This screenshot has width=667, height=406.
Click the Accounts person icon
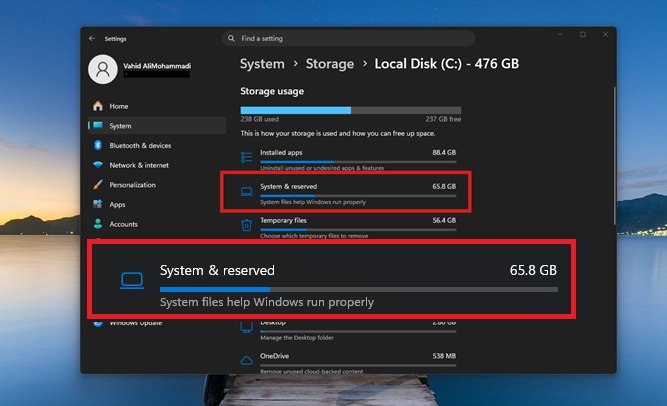[x=98, y=224]
